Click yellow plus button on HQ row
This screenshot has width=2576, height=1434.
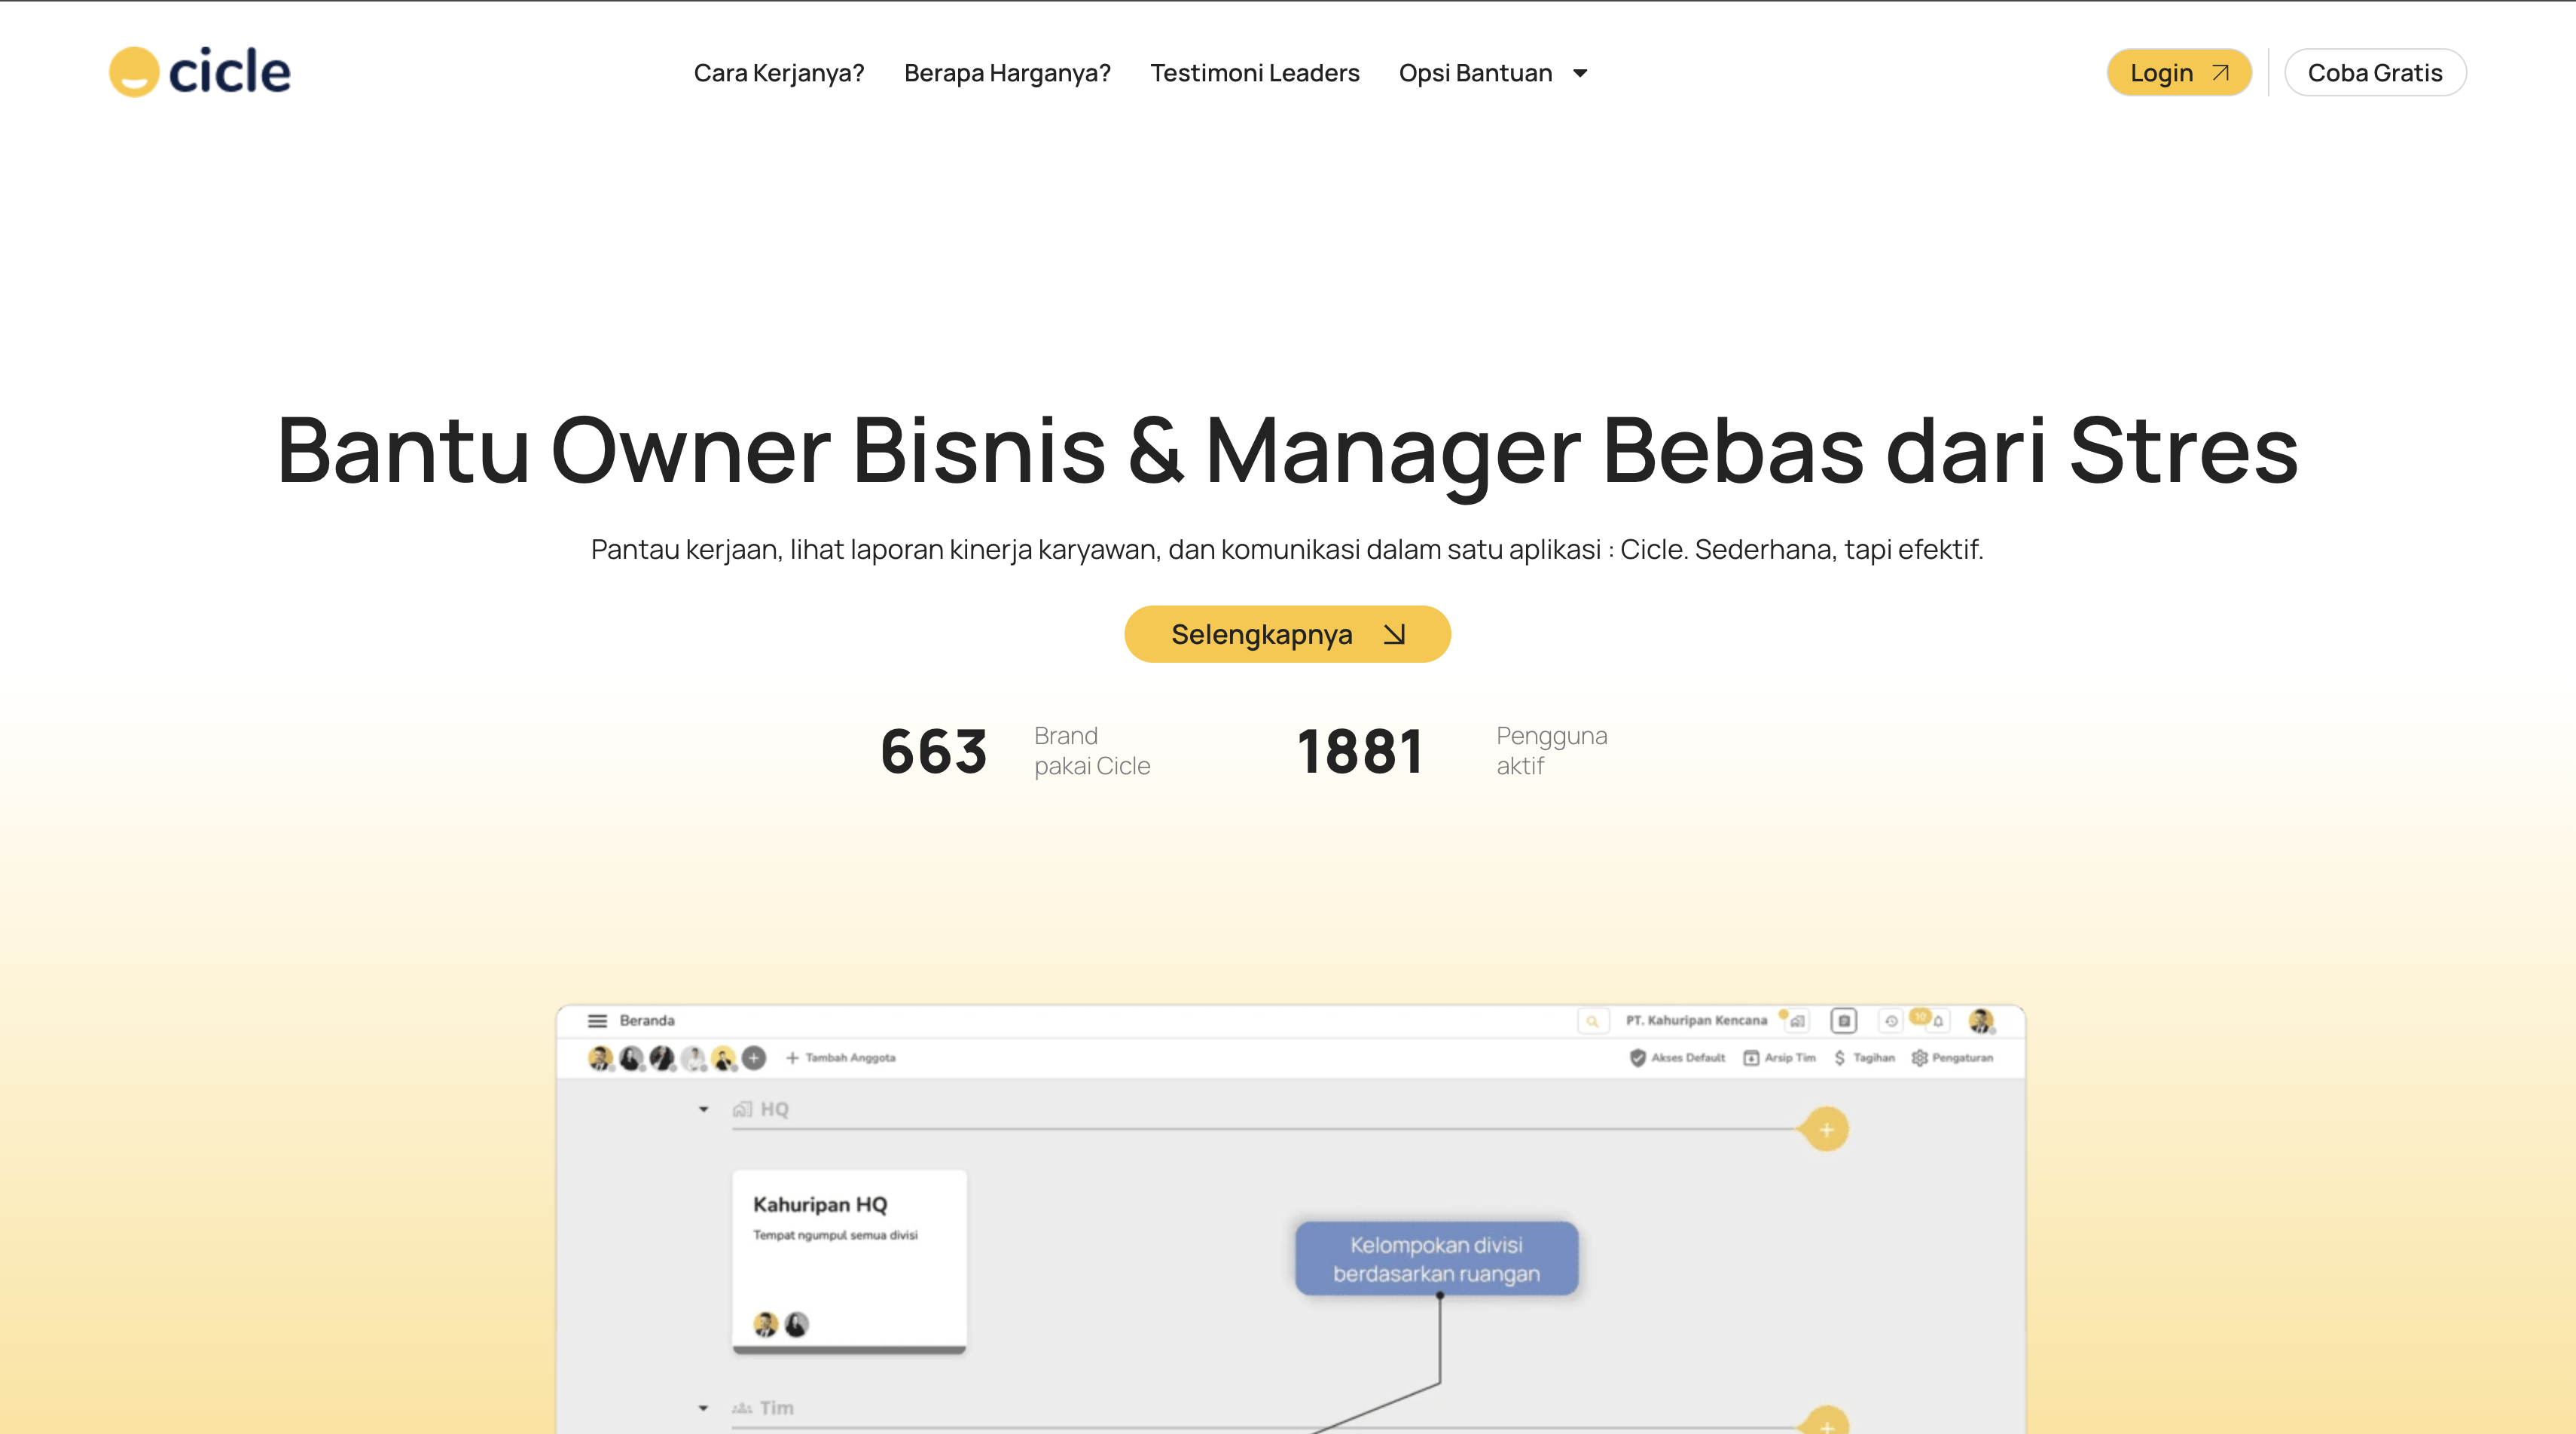tap(1826, 1130)
